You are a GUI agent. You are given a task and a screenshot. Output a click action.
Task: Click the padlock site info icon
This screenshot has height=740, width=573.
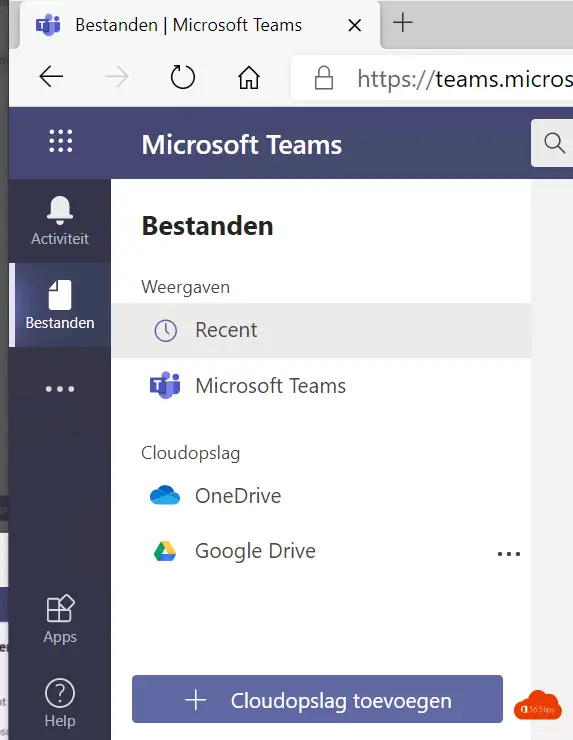324,78
